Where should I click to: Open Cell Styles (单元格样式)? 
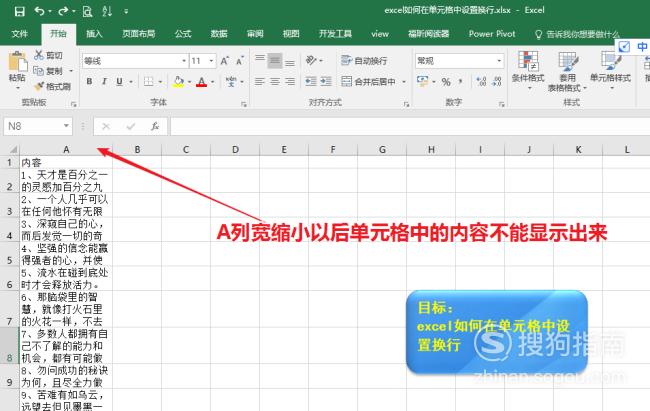[x=611, y=71]
